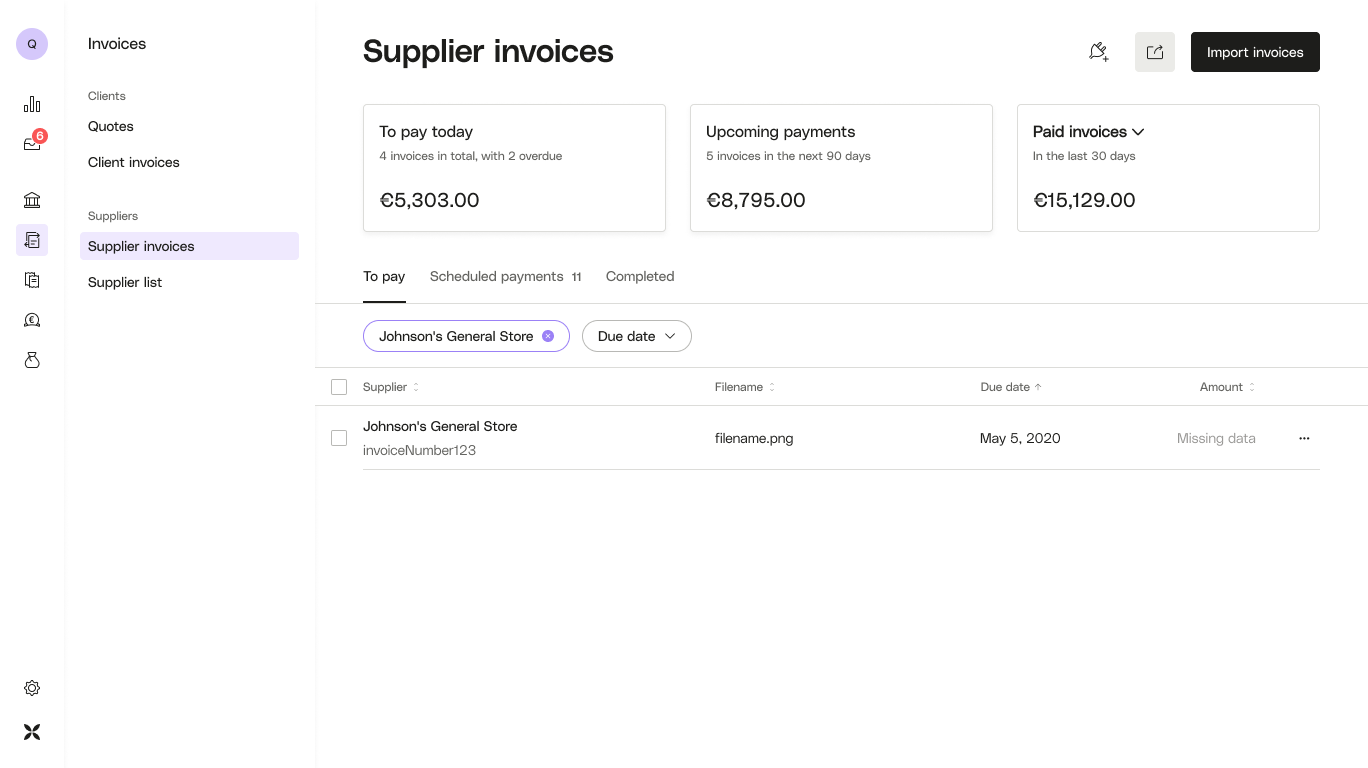Switch to the Scheduled payments tab
The width and height of the screenshot is (1368, 768).
[x=496, y=276]
